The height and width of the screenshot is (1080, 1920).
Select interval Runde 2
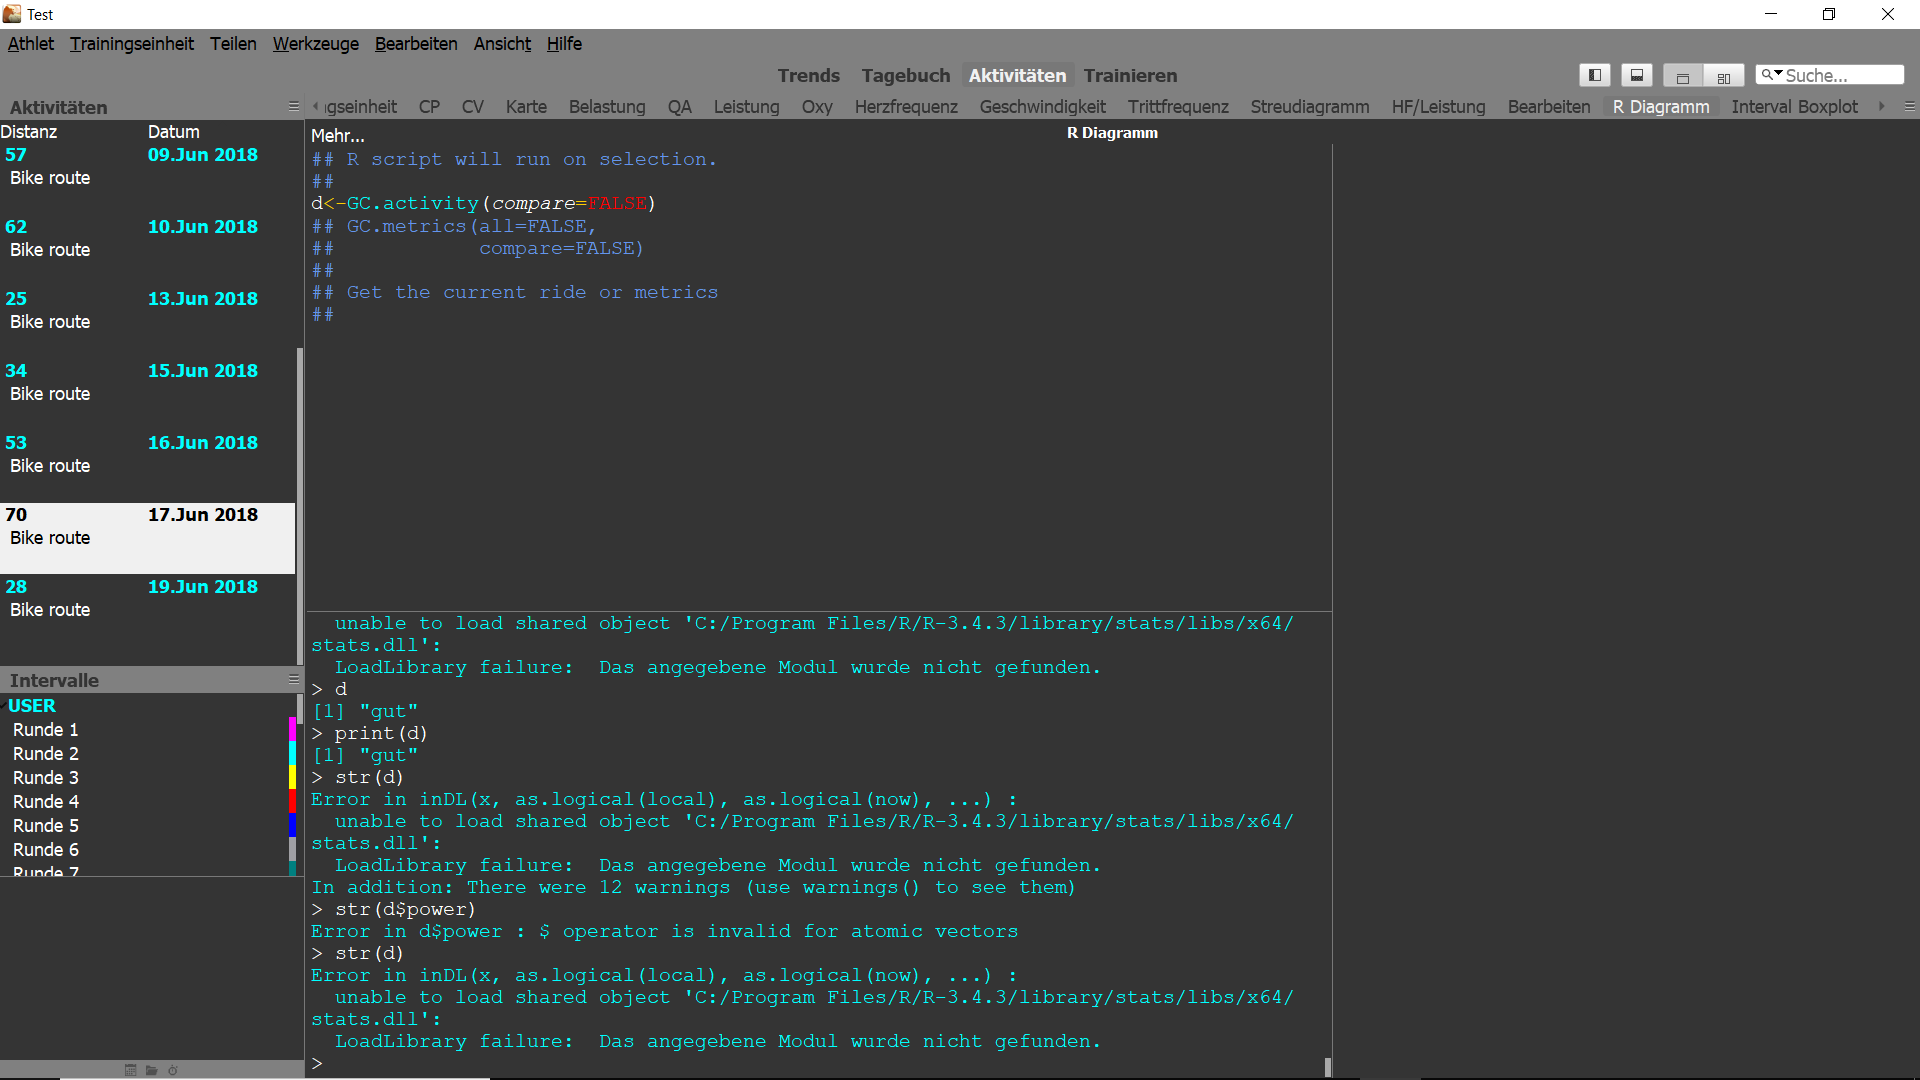tap(46, 754)
